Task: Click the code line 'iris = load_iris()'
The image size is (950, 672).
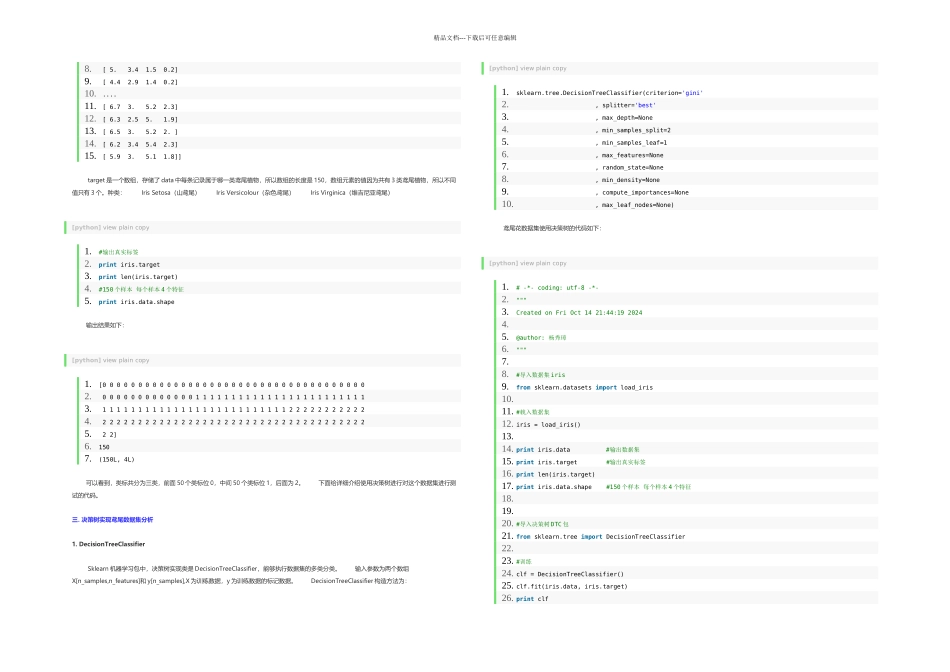Action: 548,425
